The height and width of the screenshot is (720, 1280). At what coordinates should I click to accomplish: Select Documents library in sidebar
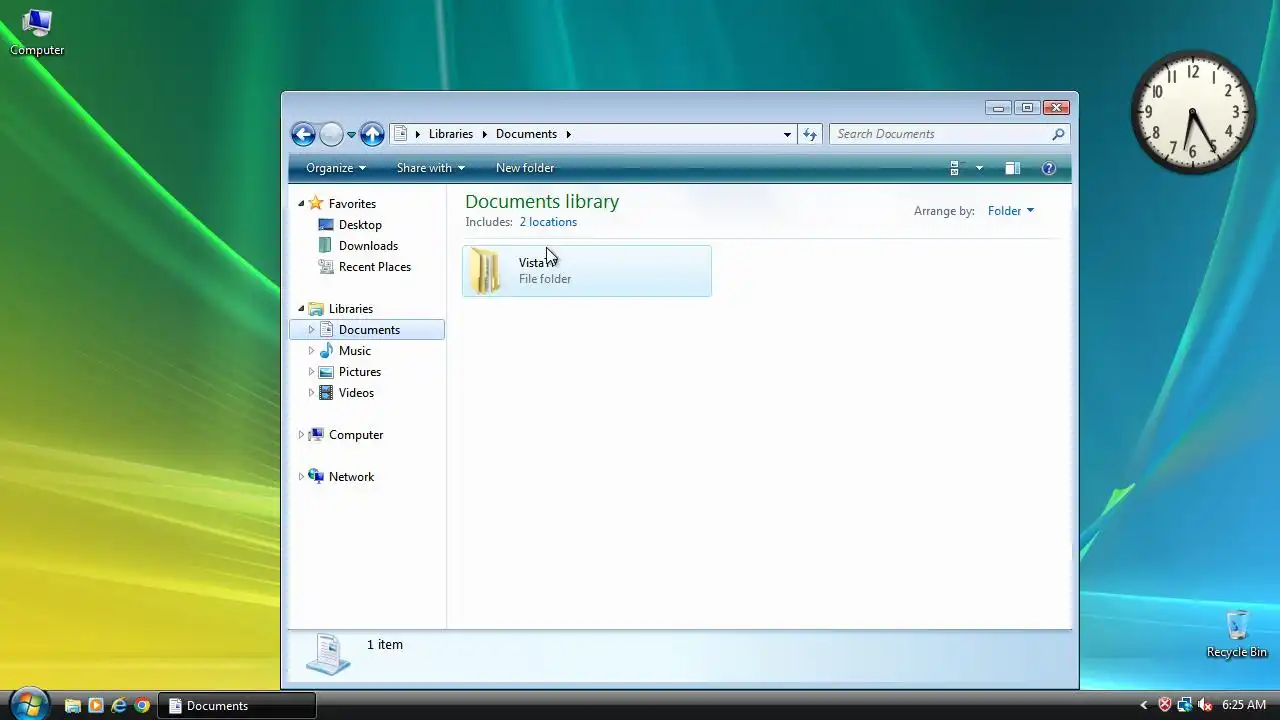369,330
